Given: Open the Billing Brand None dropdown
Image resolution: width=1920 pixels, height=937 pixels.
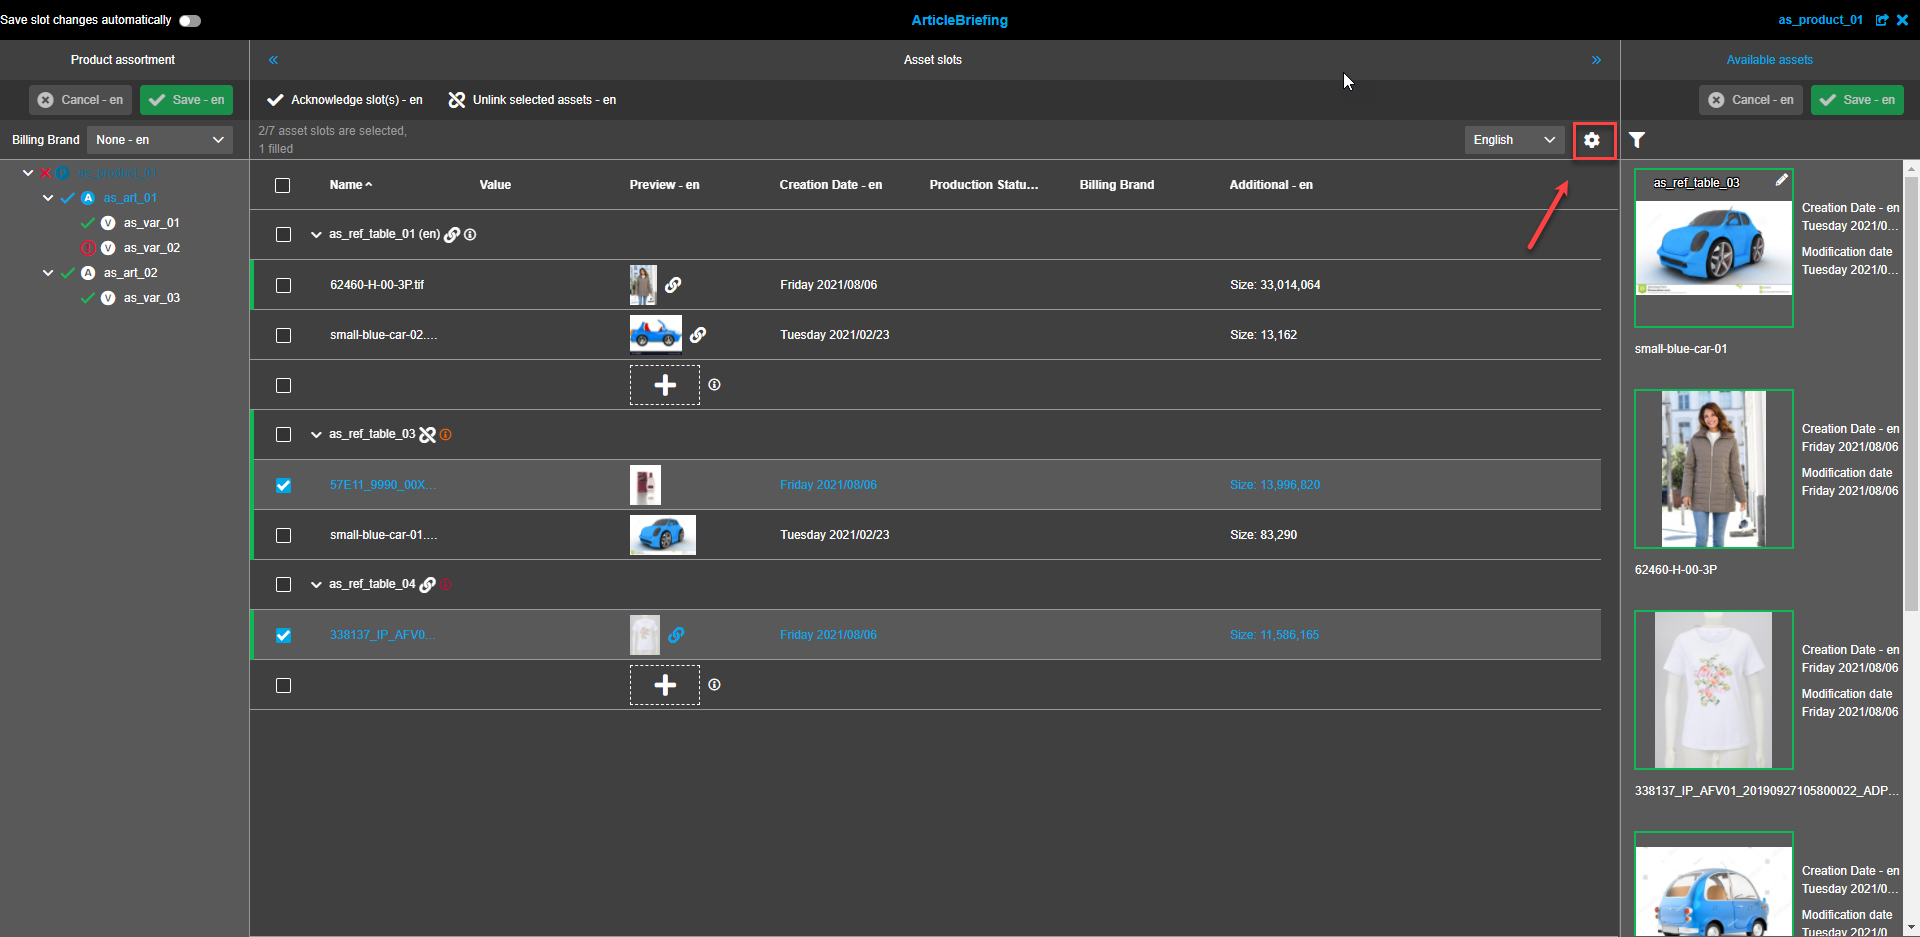Looking at the screenshot, I should 159,140.
